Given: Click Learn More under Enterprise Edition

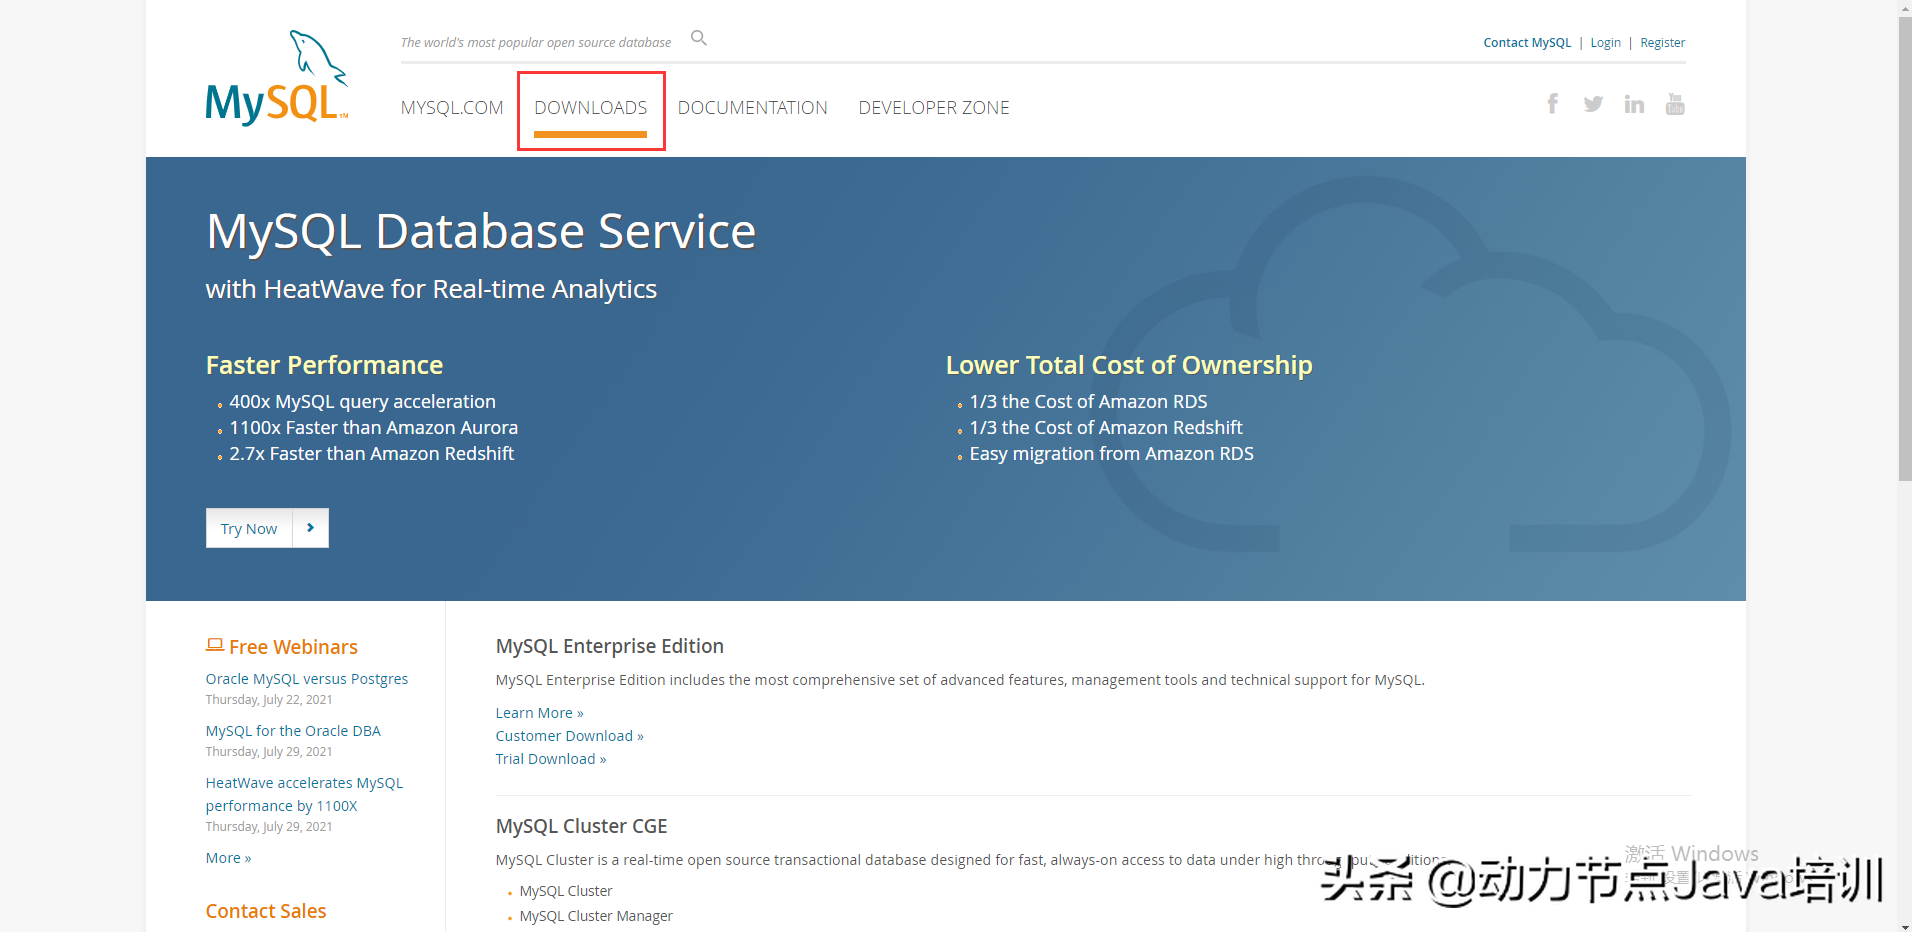Looking at the screenshot, I should click(539, 713).
